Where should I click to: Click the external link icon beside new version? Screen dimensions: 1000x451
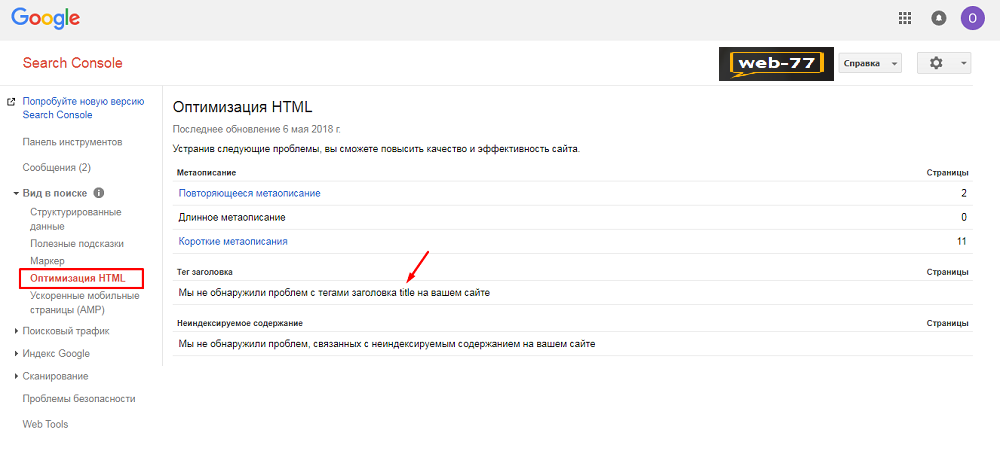point(10,101)
